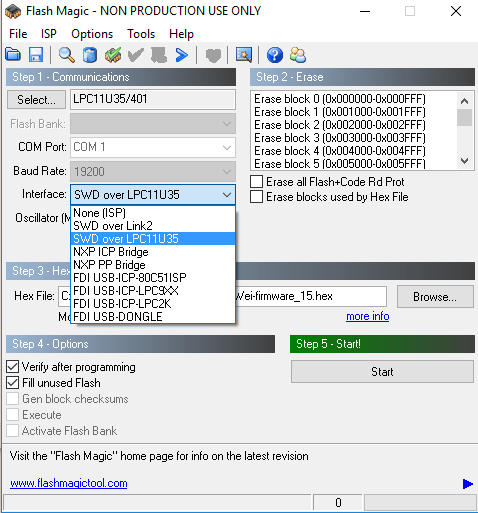Click the grey checkmark Verify icon

pyautogui.click(x=136, y=55)
